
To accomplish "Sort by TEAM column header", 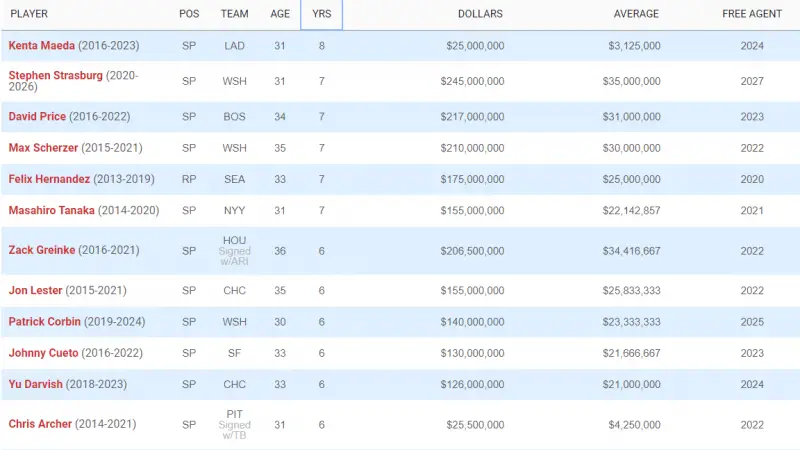I will (x=234, y=14).
